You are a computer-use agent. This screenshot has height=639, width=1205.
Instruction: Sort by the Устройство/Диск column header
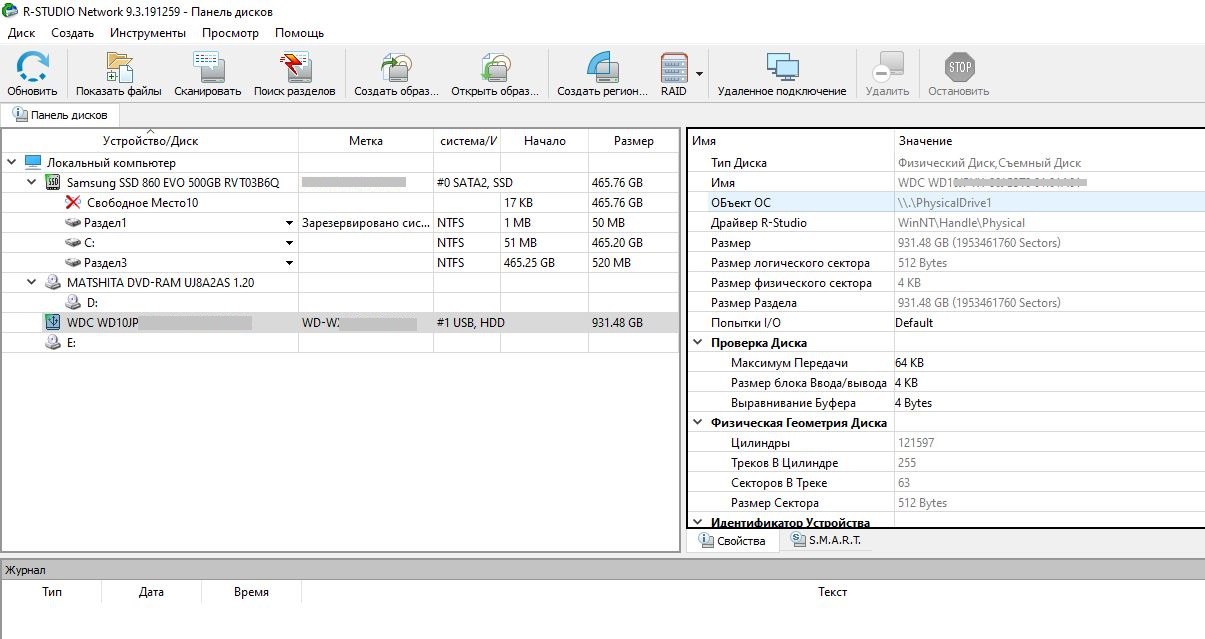click(x=150, y=141)
